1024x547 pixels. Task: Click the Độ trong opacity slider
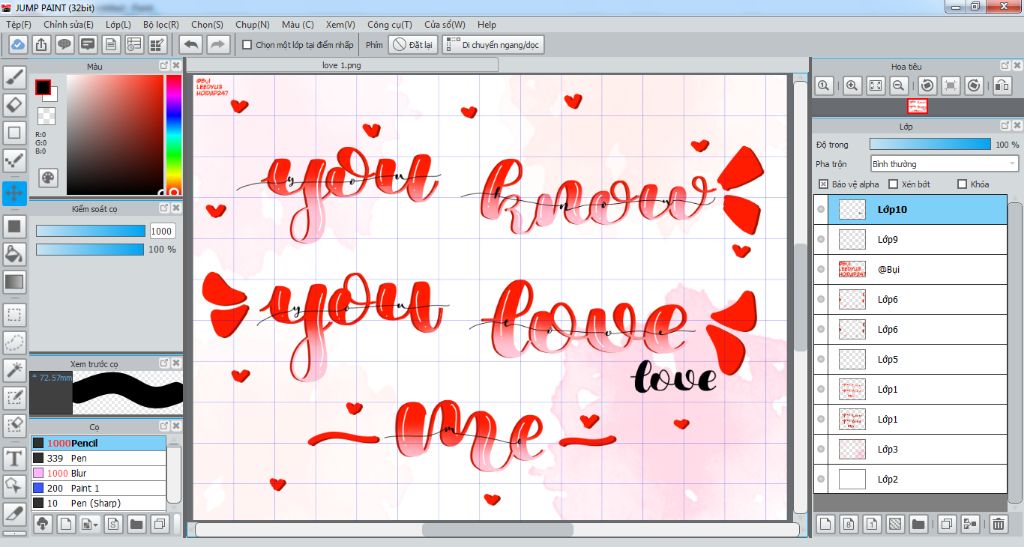pyautogui.click(x=930, y=144)
